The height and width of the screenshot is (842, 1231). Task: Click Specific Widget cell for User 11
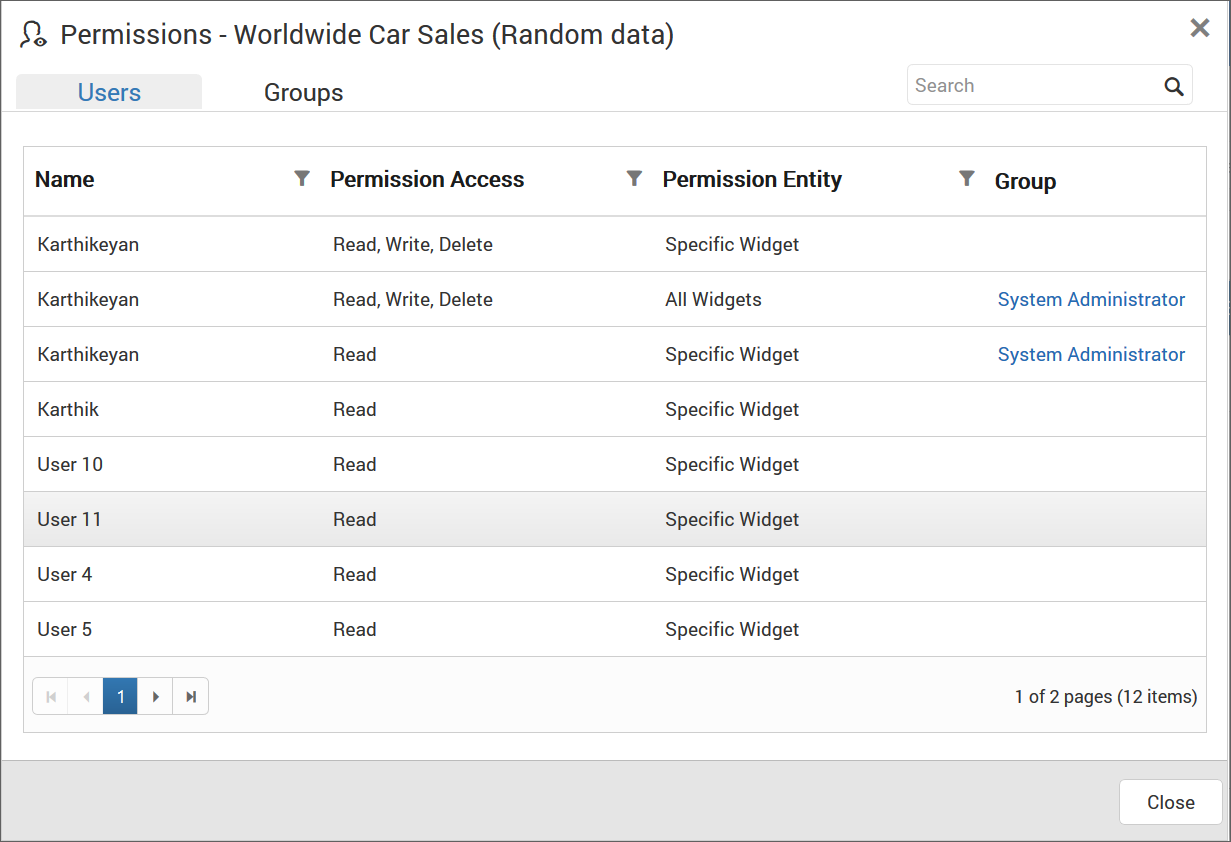click(732, 519)
